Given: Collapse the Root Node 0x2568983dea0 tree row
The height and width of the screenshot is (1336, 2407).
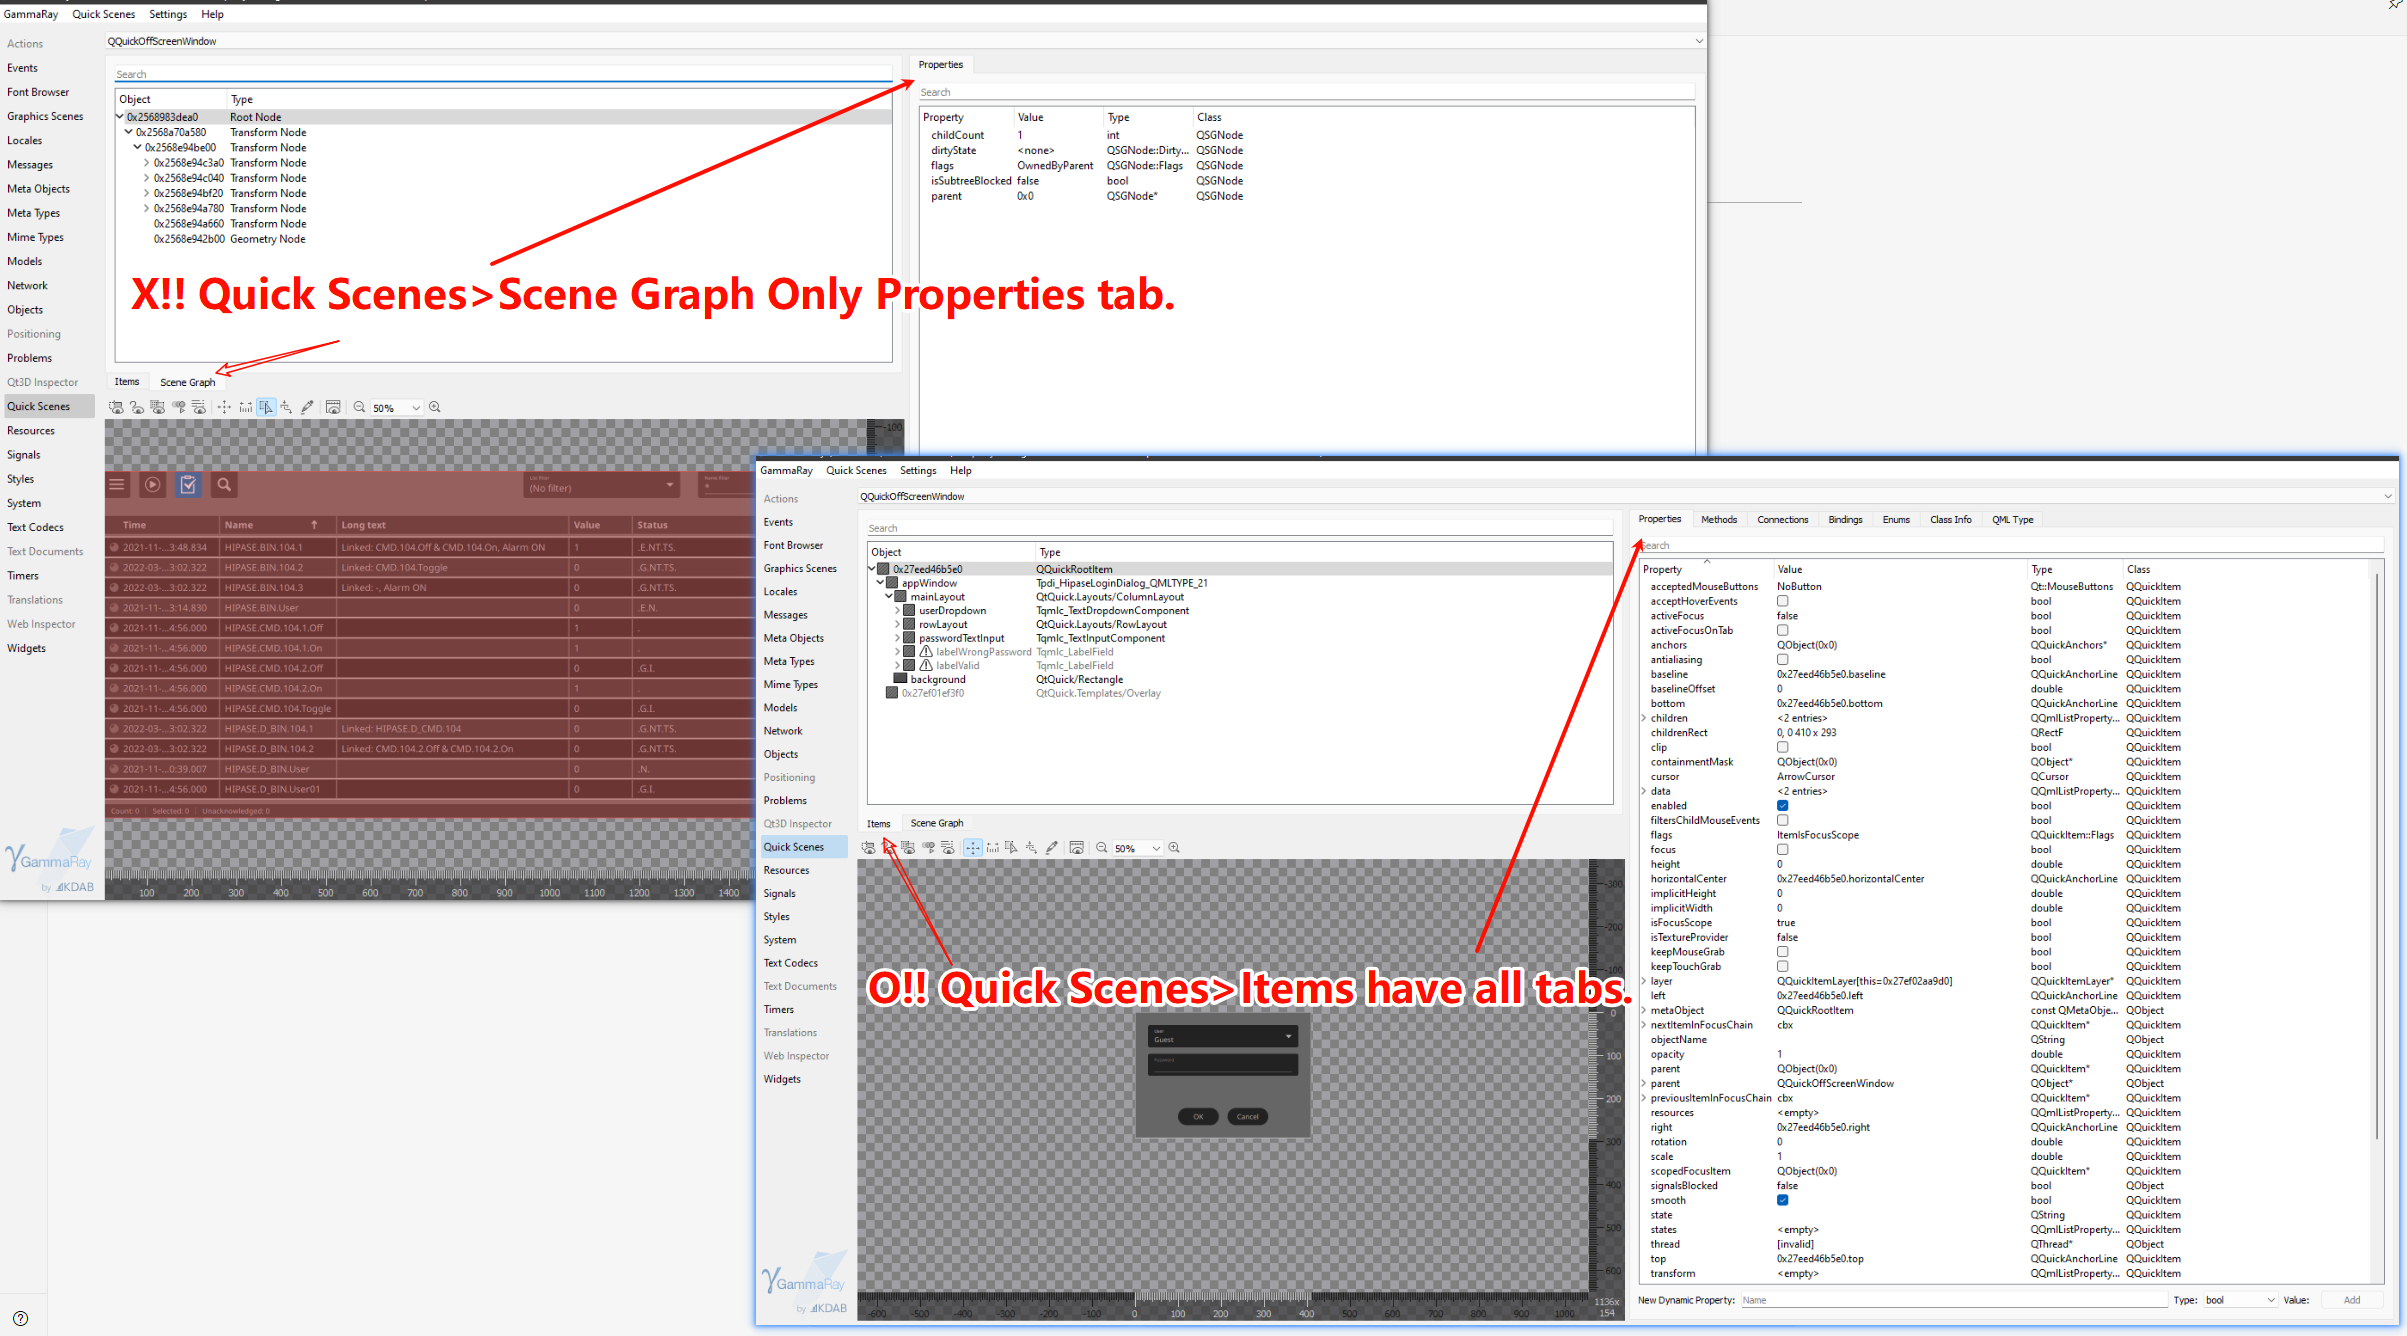Looking at the screenshot, I should (x=120, y=117).
